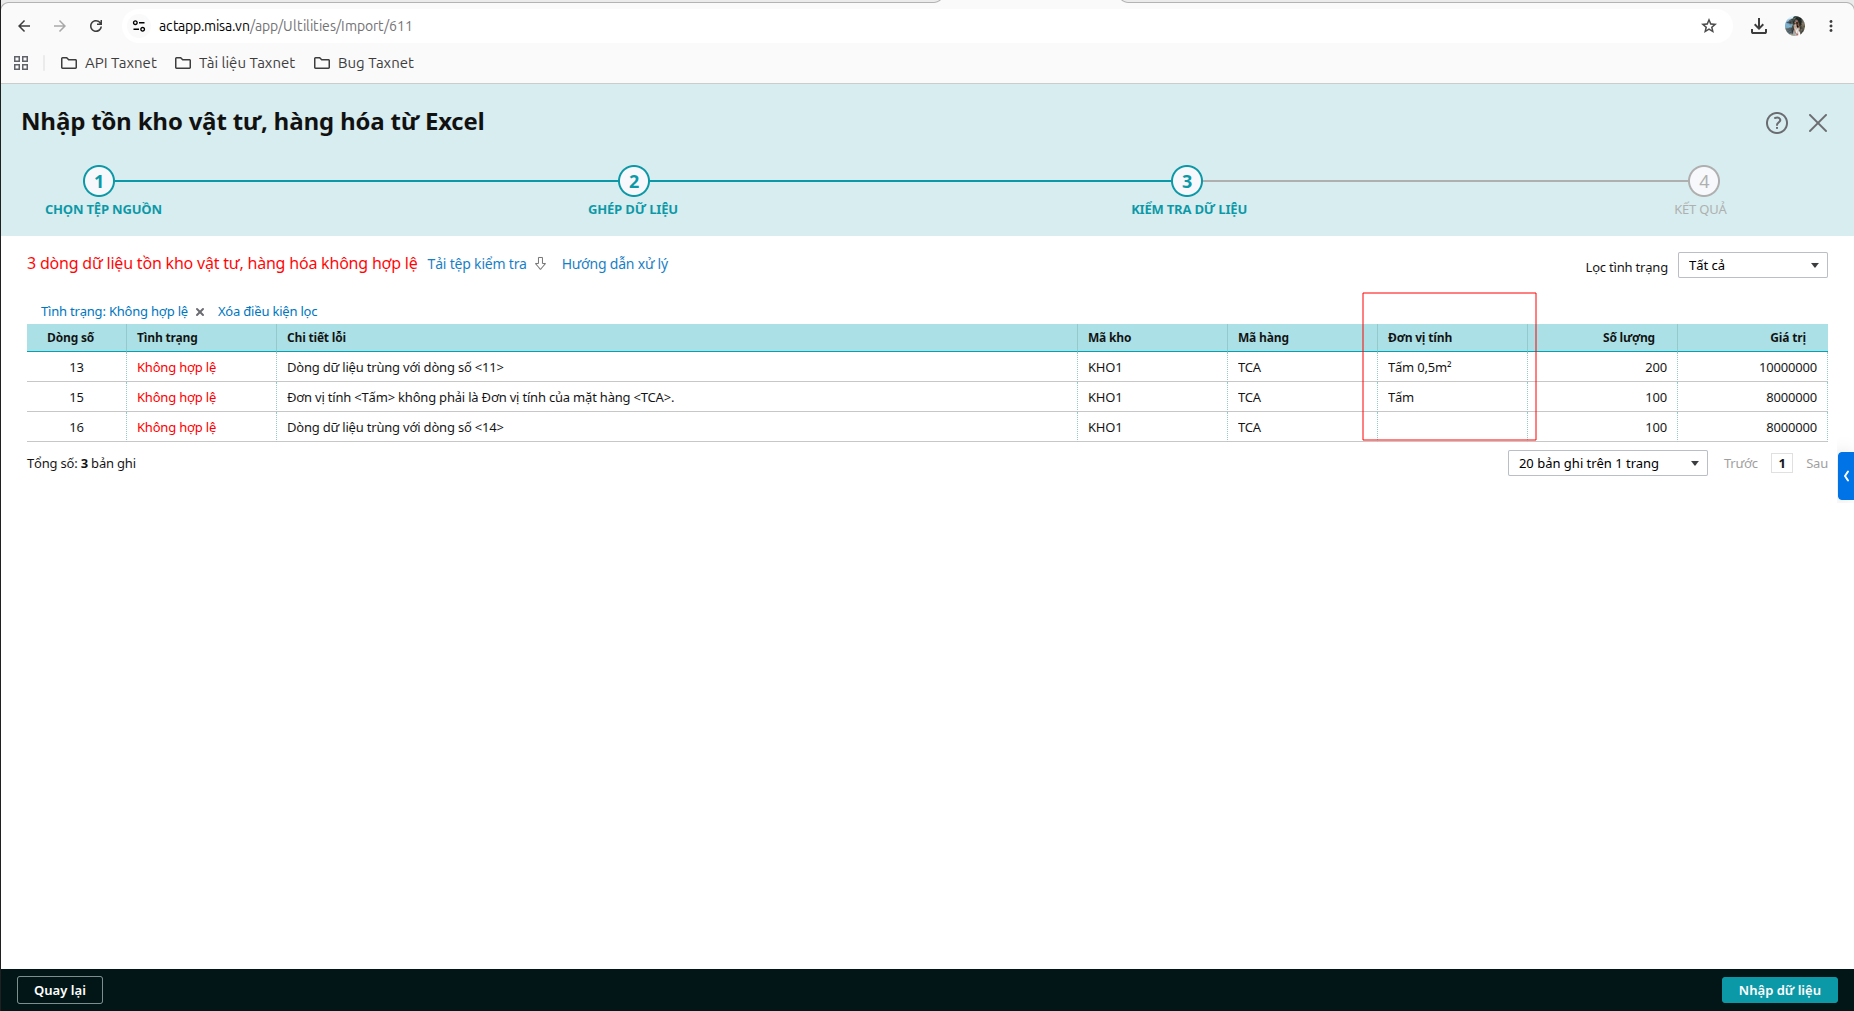Reload the page
This screenshot has width=1854, height=1011.
point(96,26)
